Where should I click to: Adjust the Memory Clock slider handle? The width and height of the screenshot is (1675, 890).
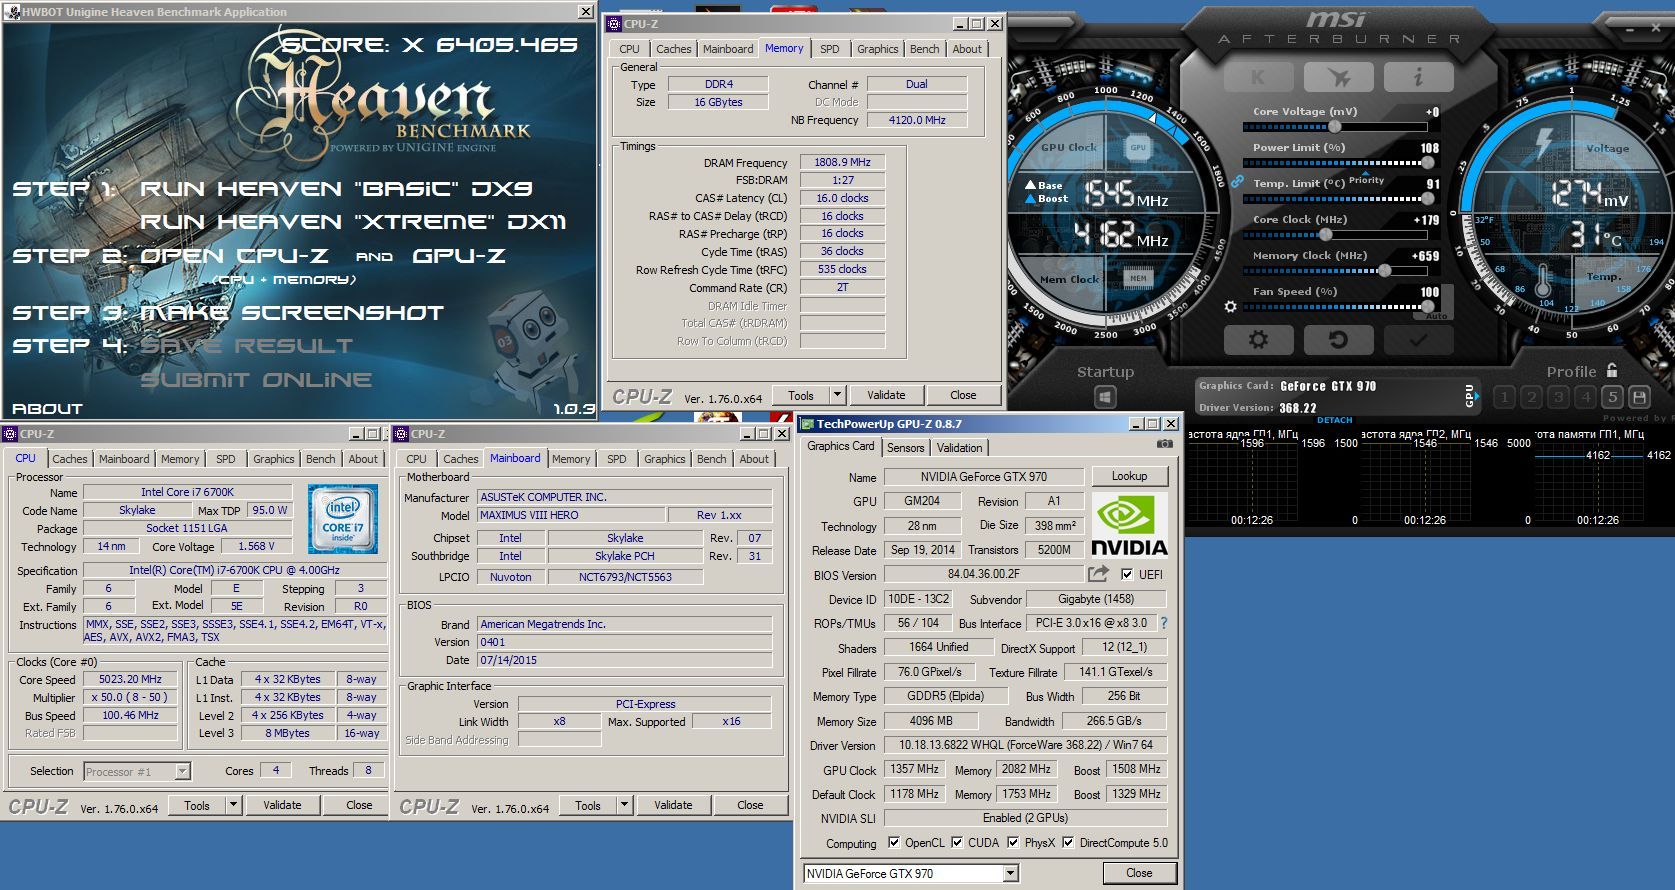coord(1384,271)
